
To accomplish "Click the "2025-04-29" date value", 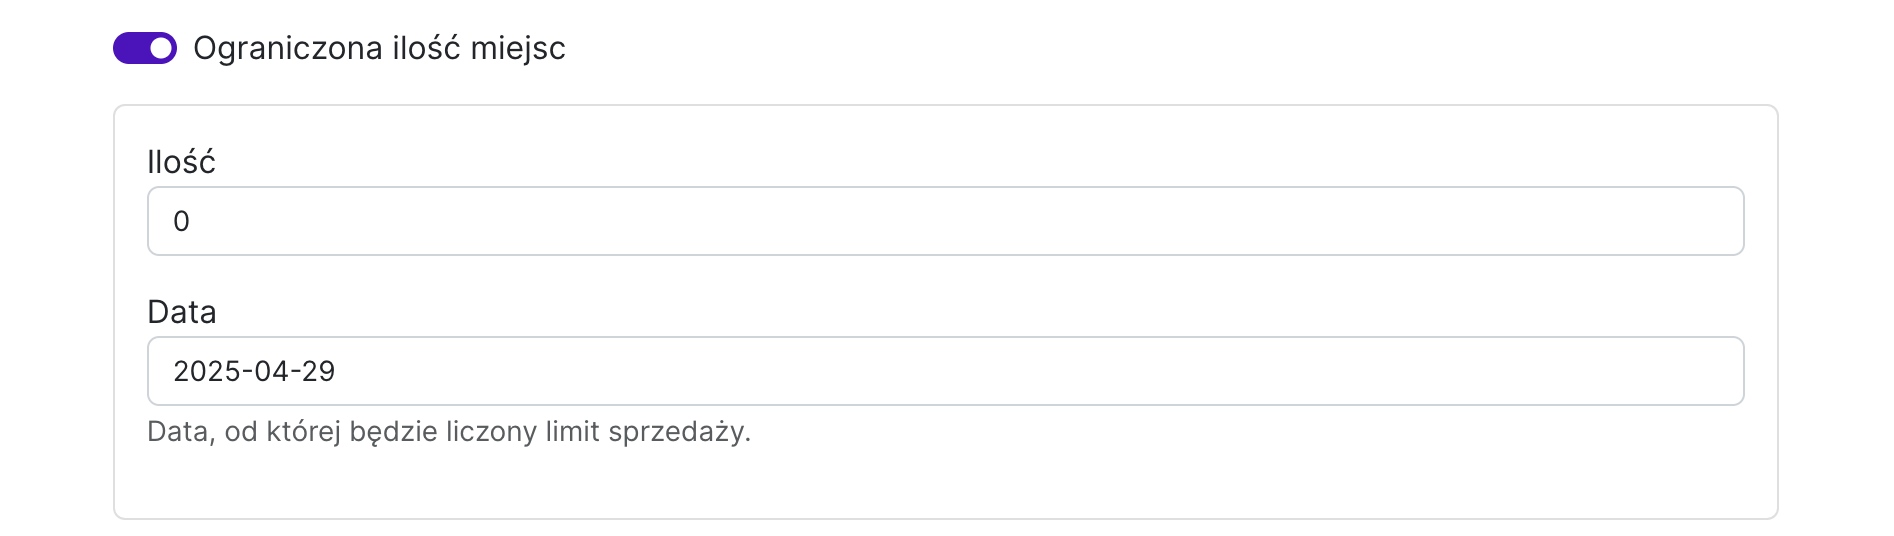I will tap(254, 371).
